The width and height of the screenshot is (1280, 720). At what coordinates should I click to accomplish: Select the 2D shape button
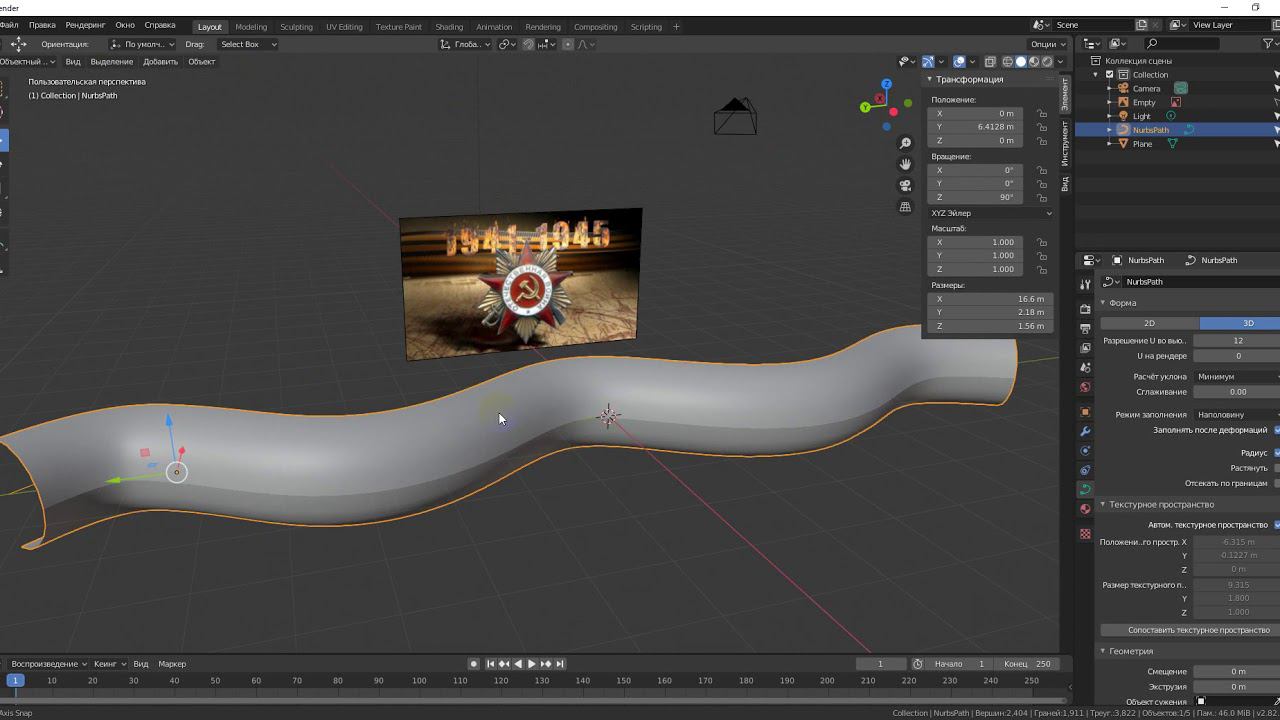coord(1149,323)
